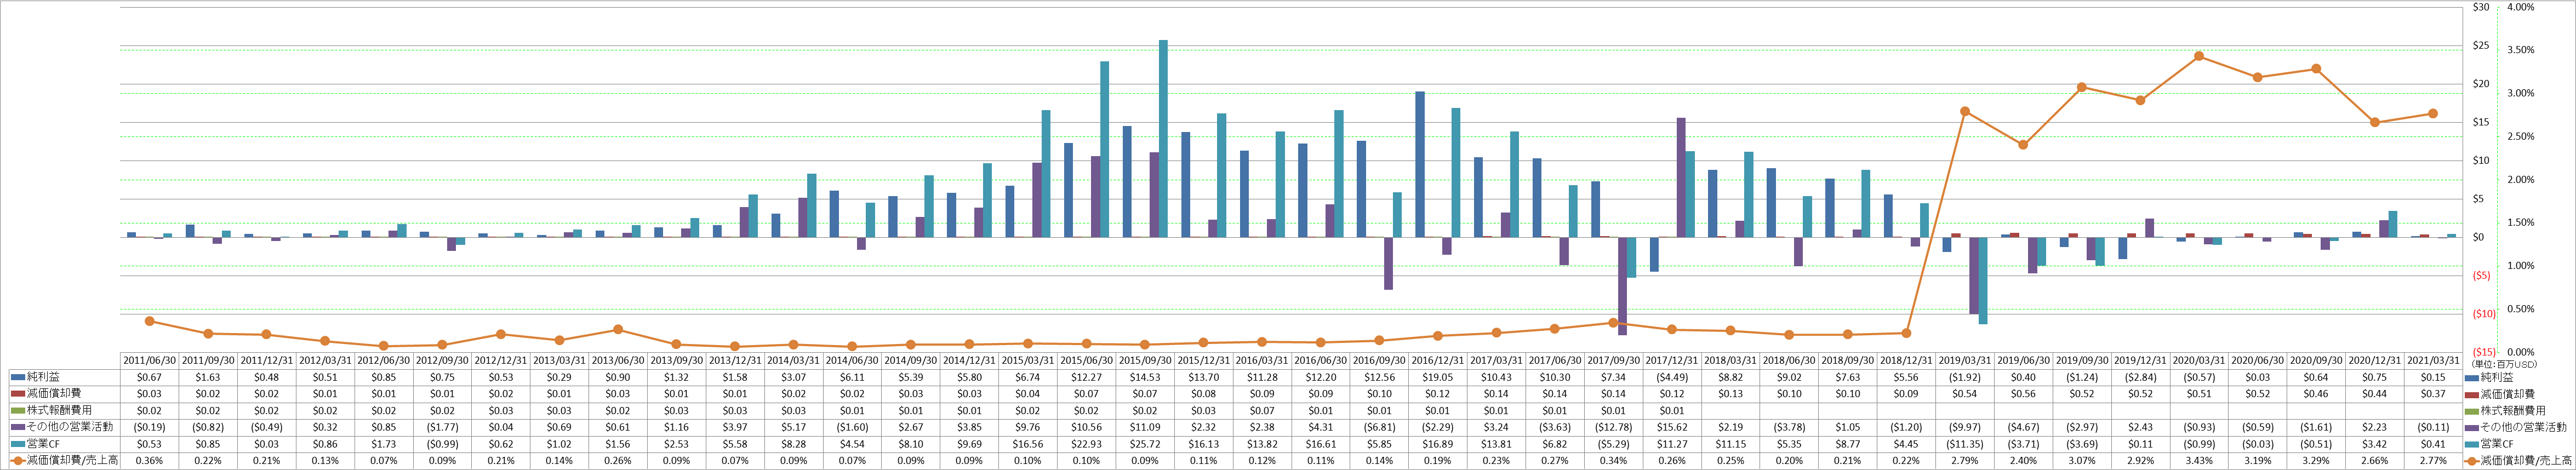The image size is (2576, 470).
Task: Select the 3.29% ratio cell
Action: click(x=2316, y=460)
